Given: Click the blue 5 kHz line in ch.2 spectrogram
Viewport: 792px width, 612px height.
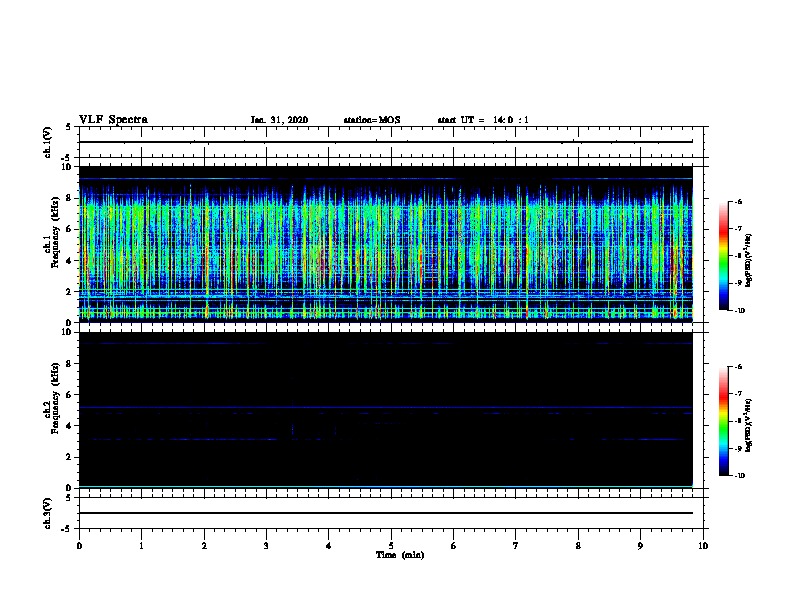Looking at the screenshot, I should coord(385,407).
